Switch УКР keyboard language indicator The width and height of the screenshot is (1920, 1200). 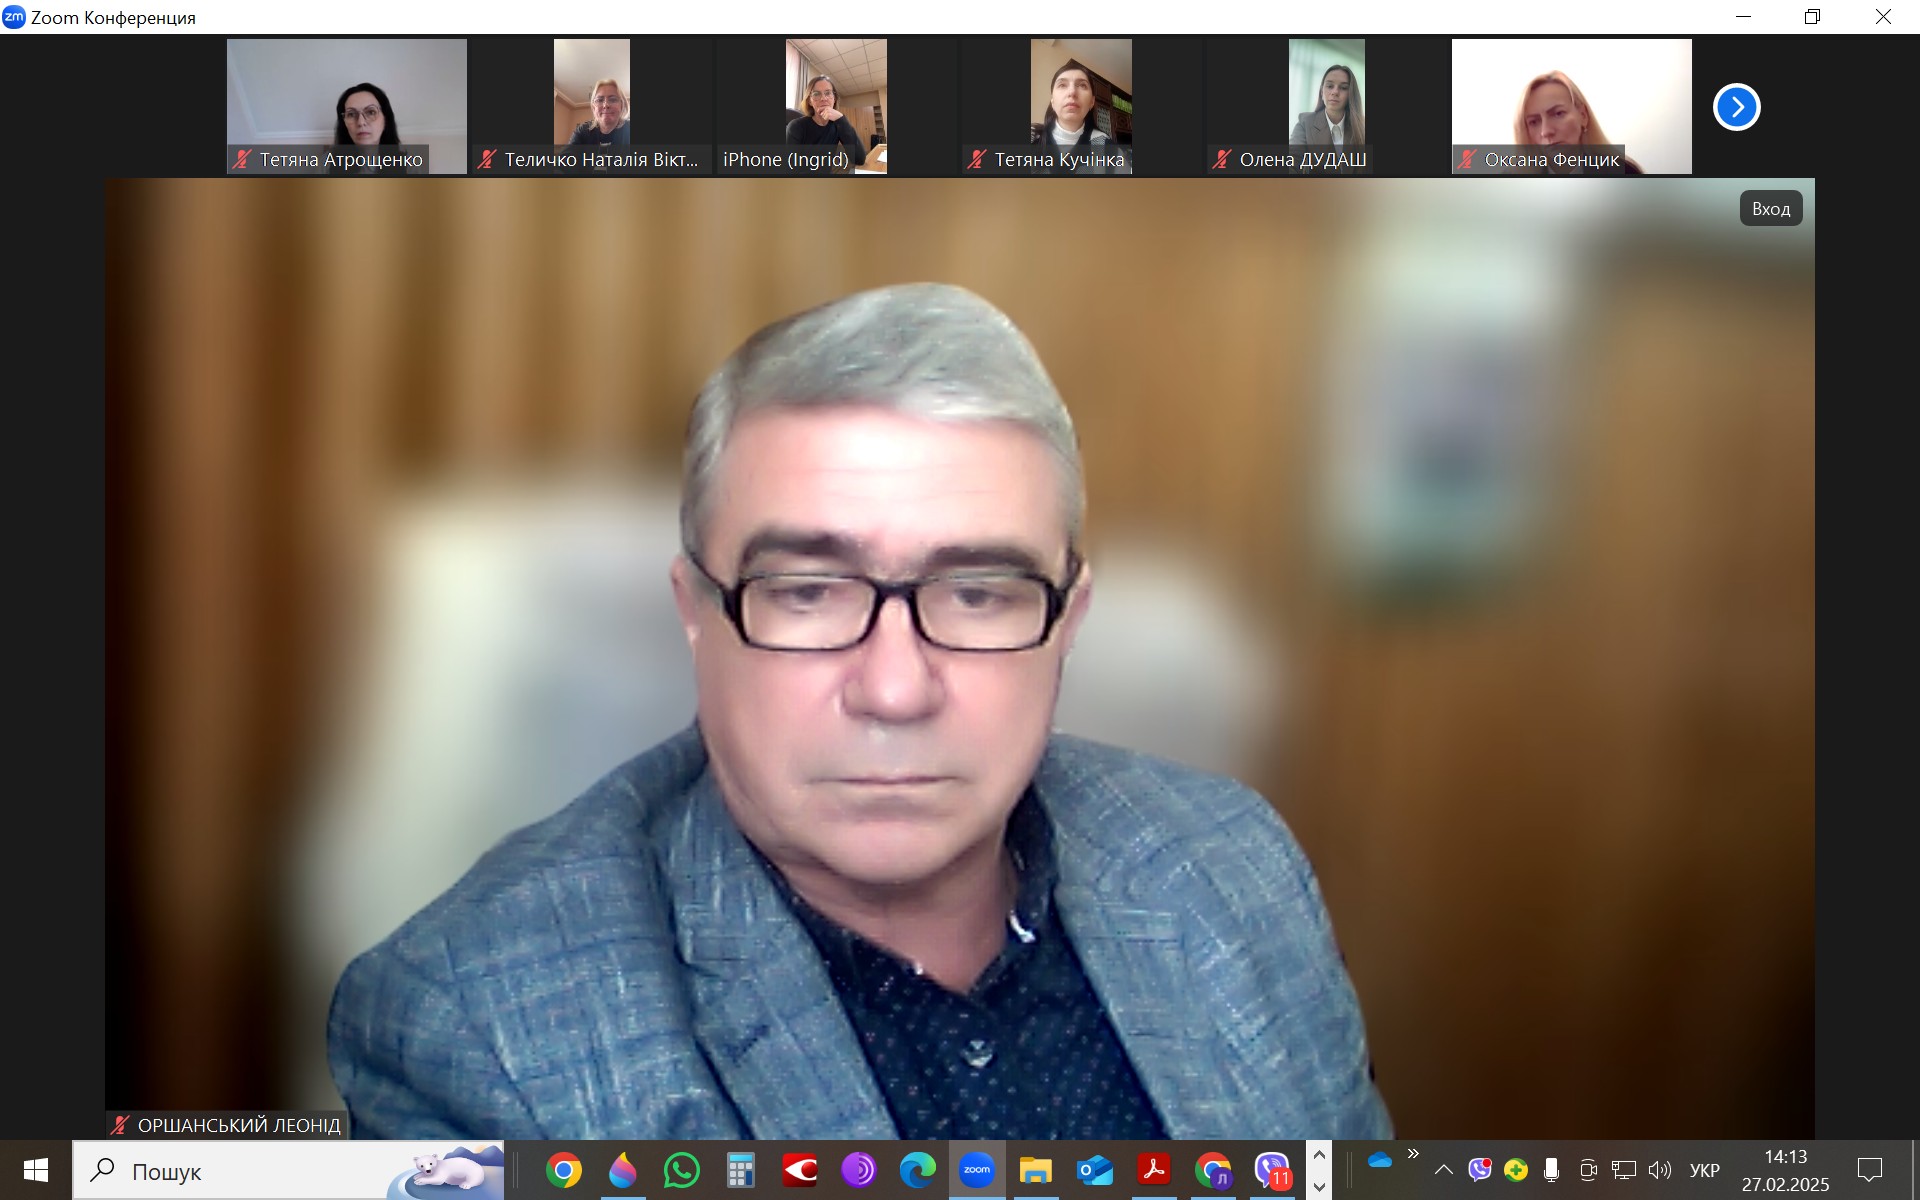(1704, 1170)
